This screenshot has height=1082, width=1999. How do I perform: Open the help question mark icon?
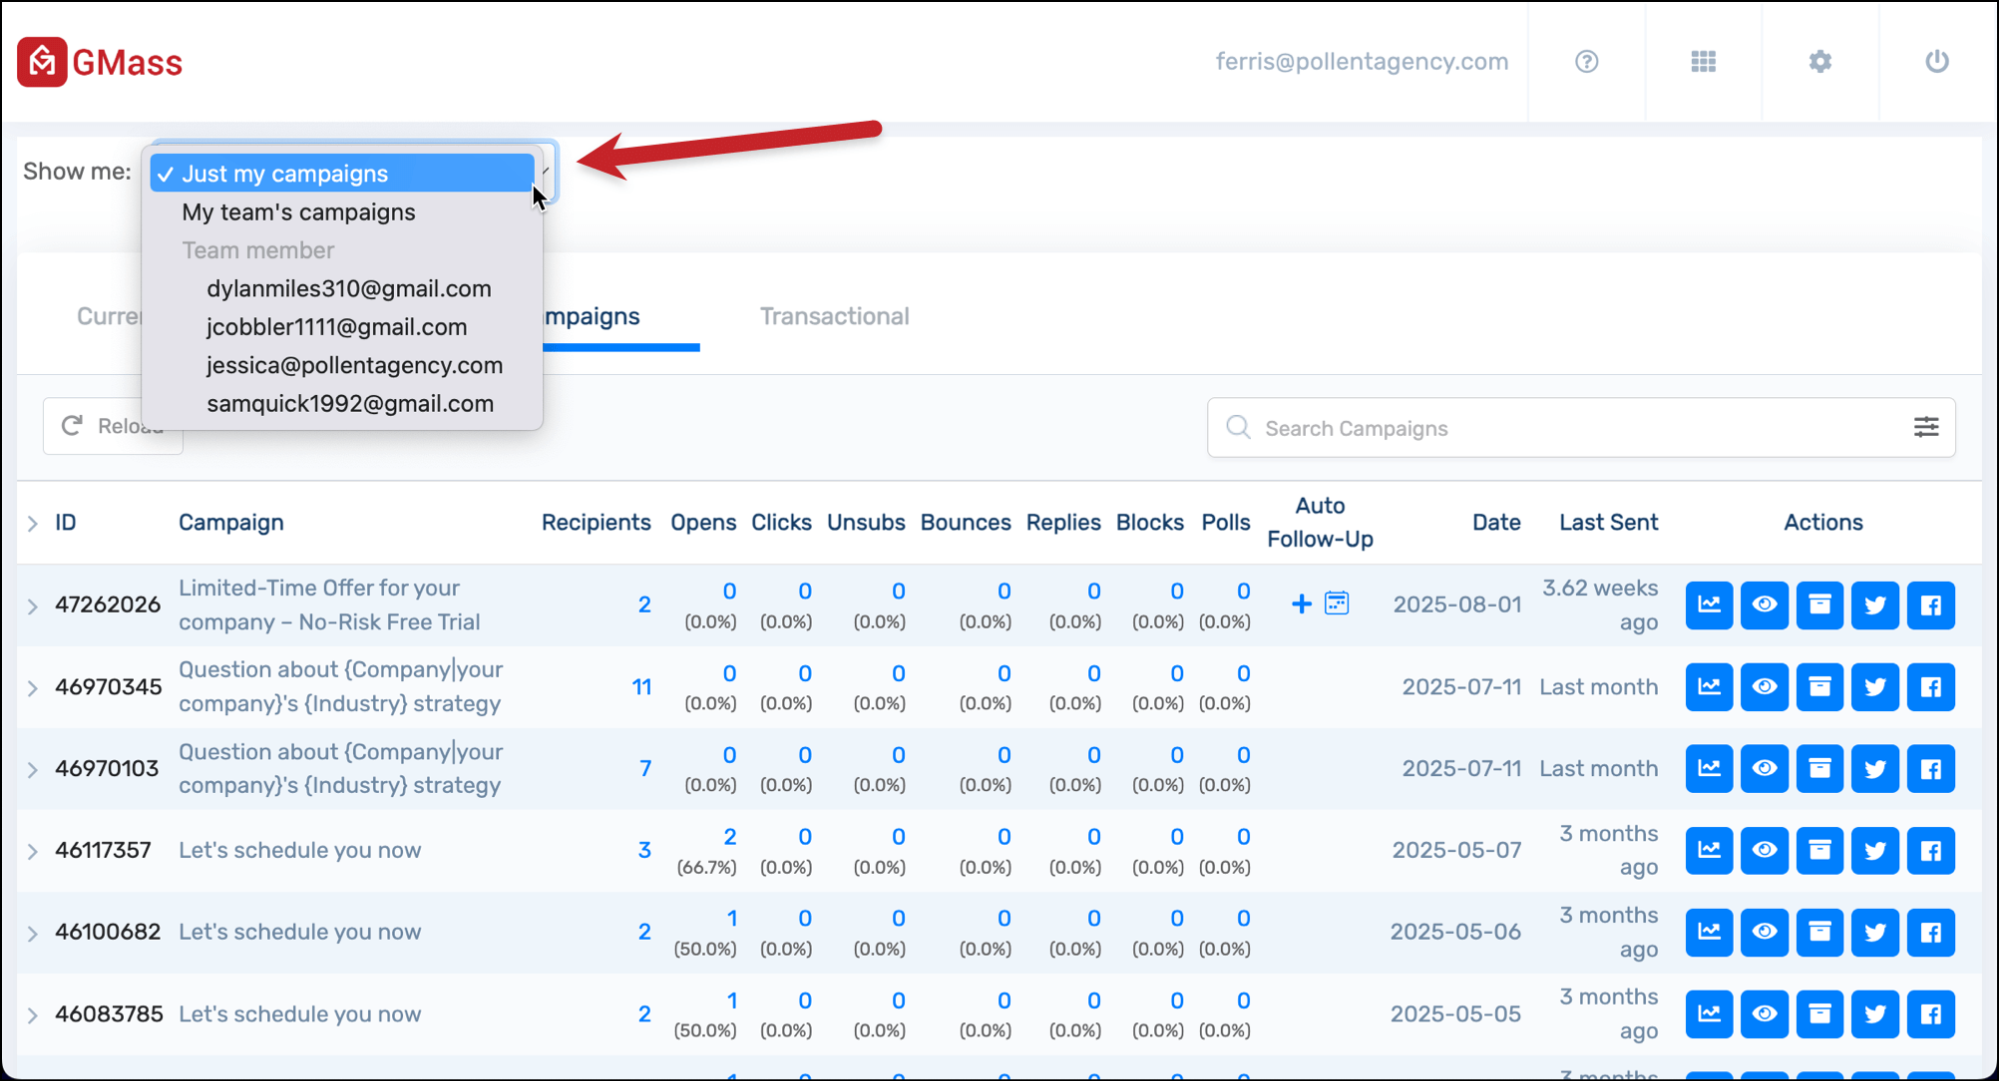pyautogui.click(x=1586, y=62)
